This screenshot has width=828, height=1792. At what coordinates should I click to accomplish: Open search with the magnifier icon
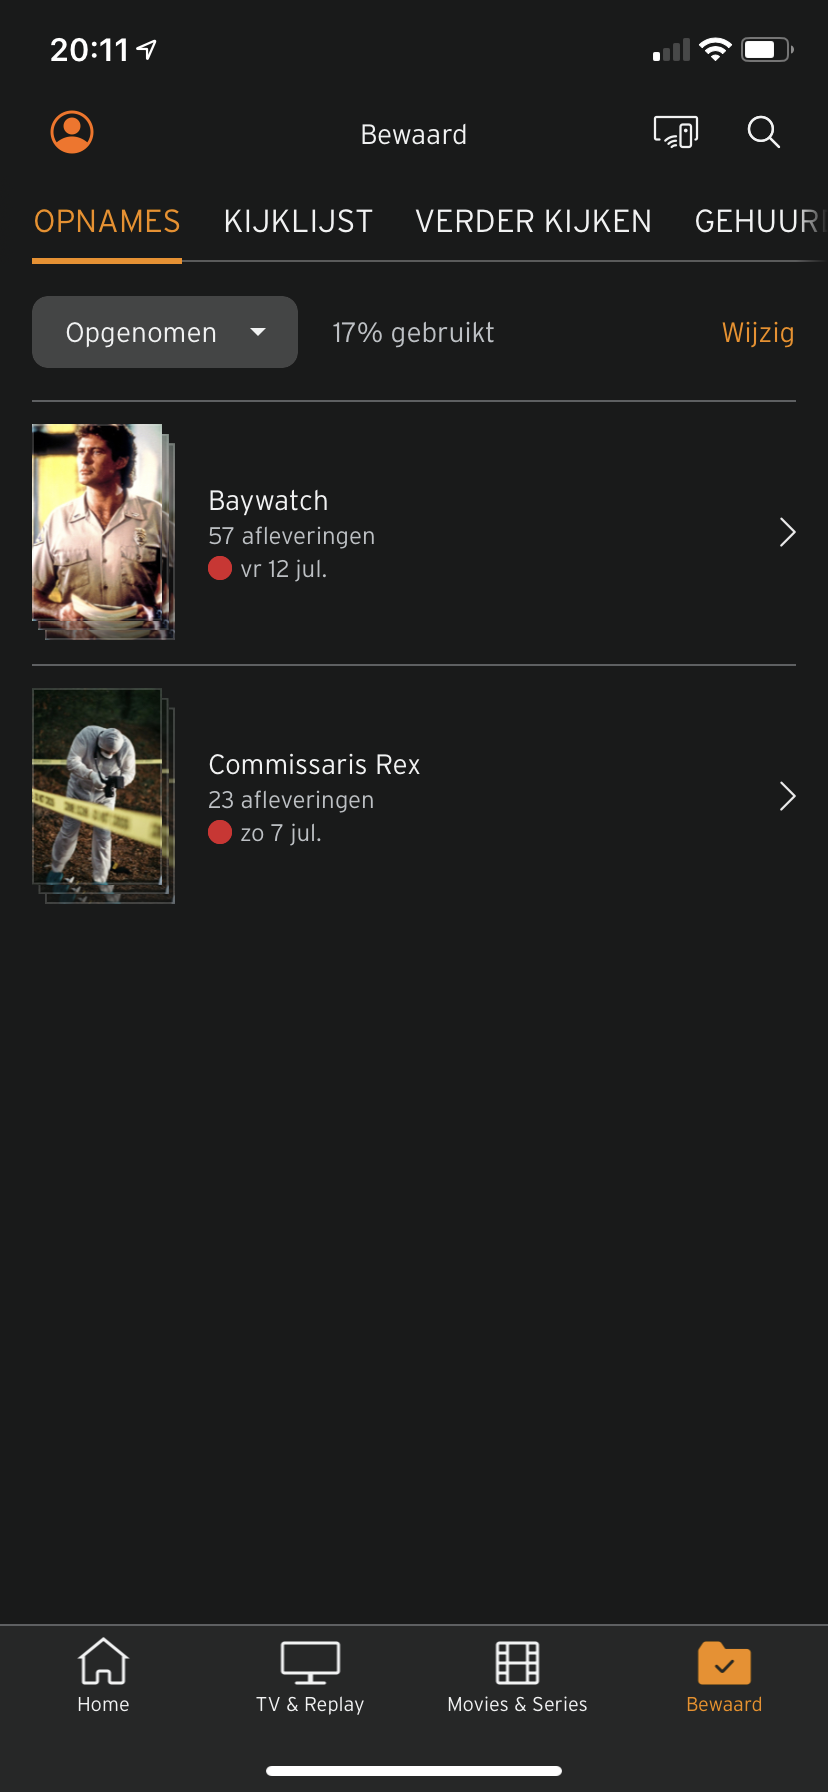click(x=764, y=132)
